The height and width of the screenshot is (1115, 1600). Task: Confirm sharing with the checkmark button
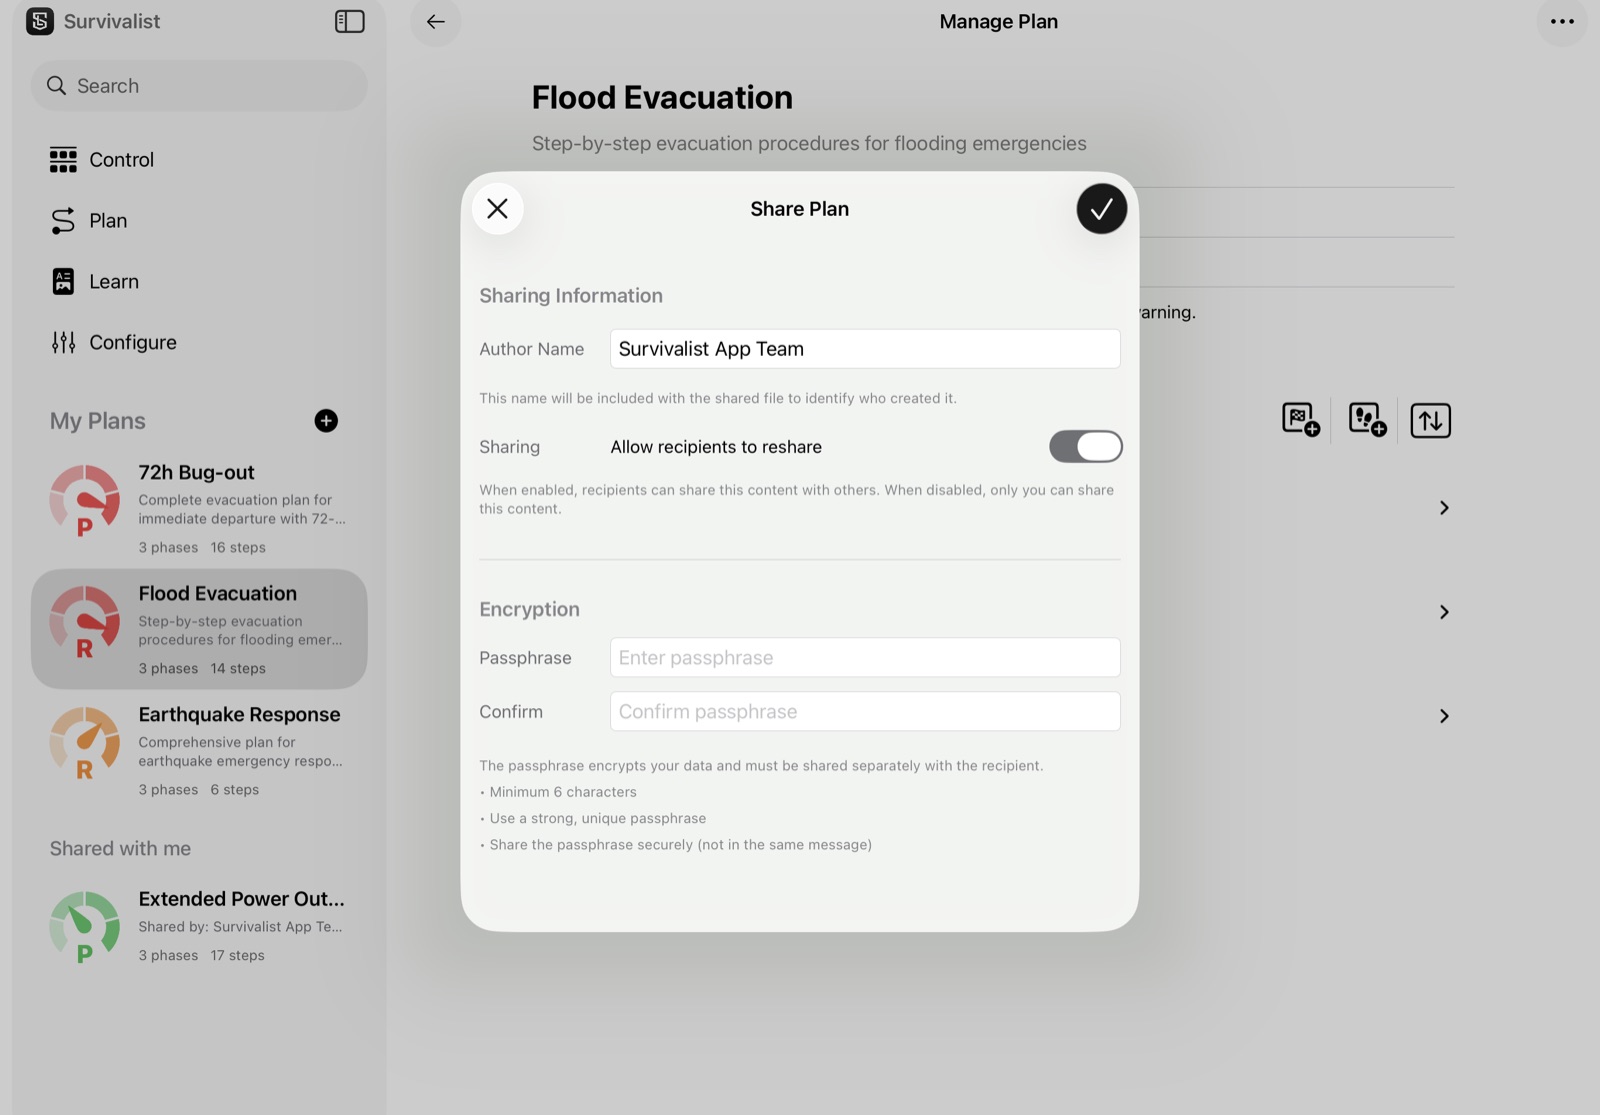(1101, 208)
